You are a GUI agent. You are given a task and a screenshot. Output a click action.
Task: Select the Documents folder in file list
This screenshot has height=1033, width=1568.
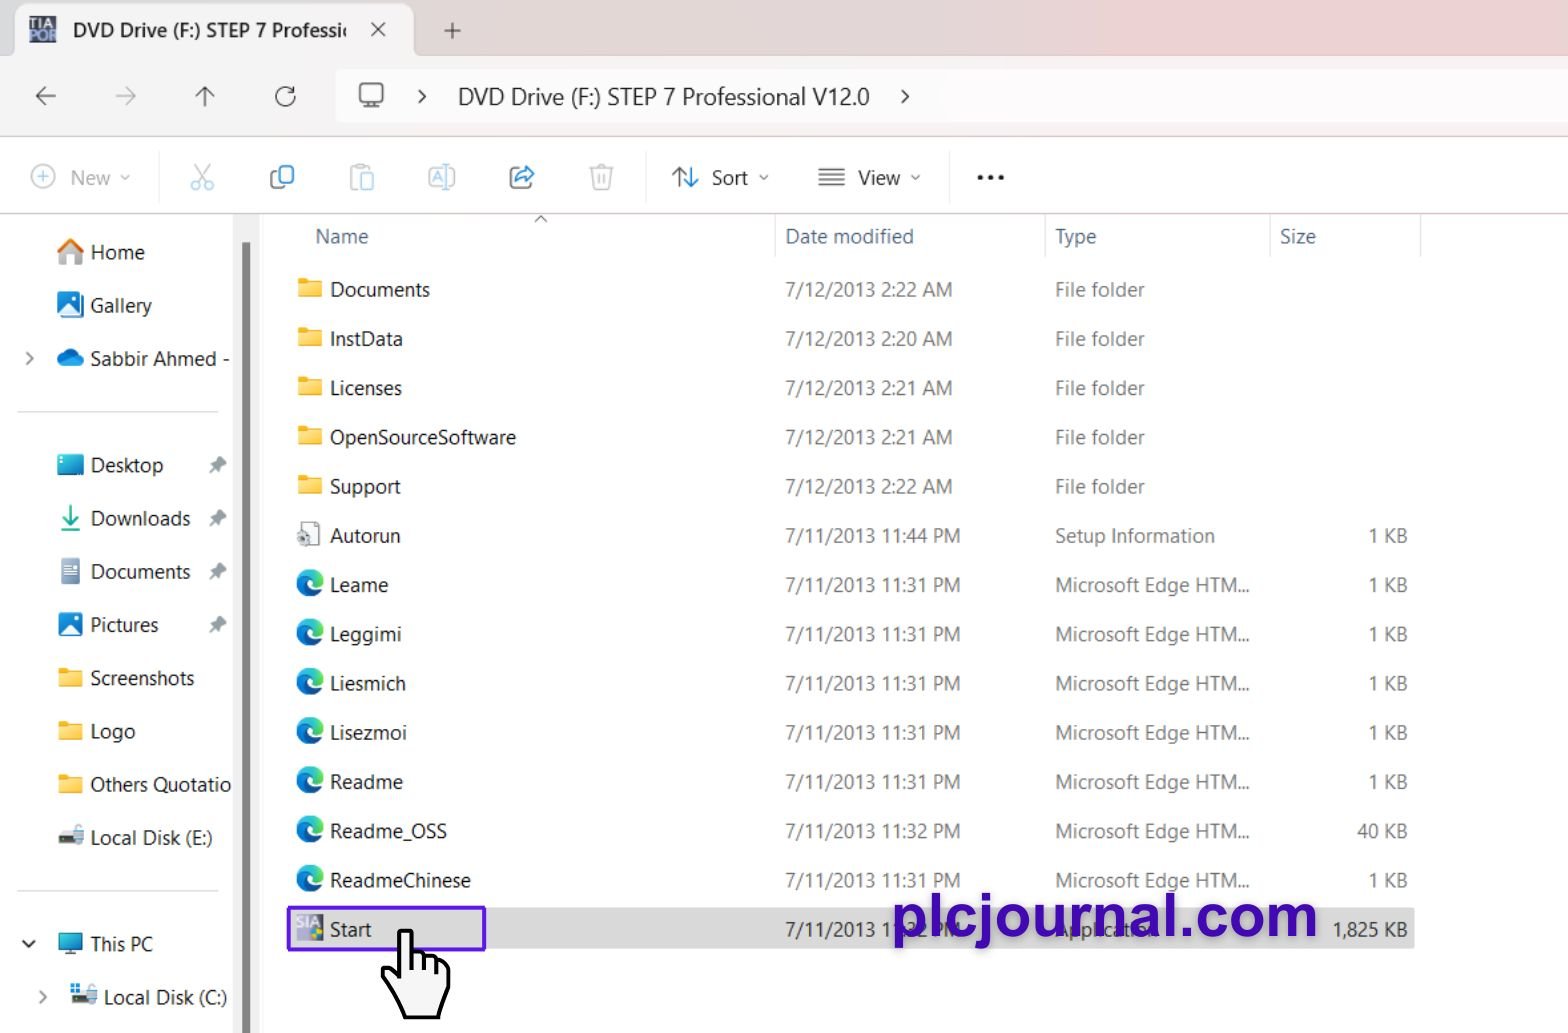(364, 289)
